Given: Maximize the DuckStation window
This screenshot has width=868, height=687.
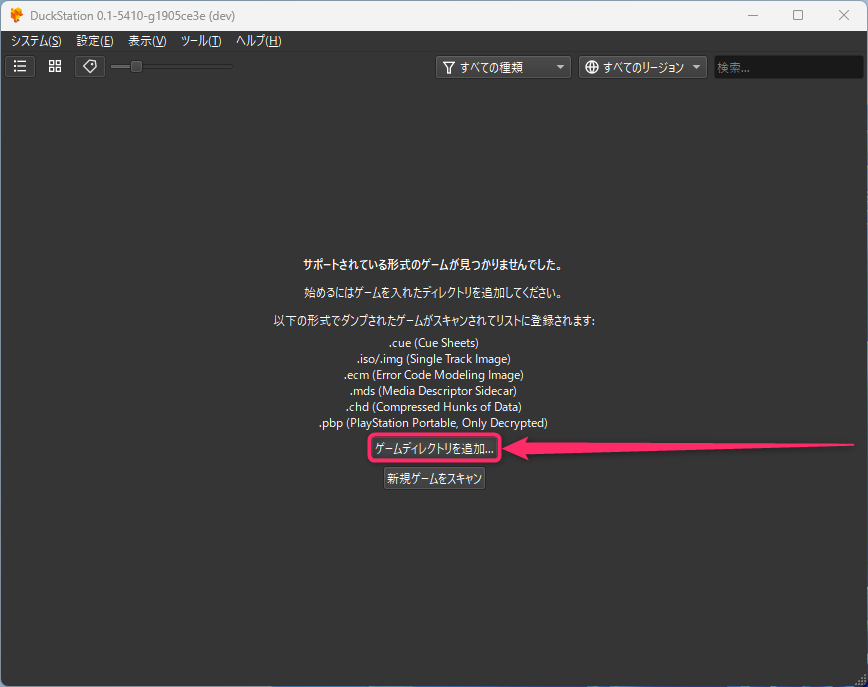Looking at the screenshot, I should 798,16.
